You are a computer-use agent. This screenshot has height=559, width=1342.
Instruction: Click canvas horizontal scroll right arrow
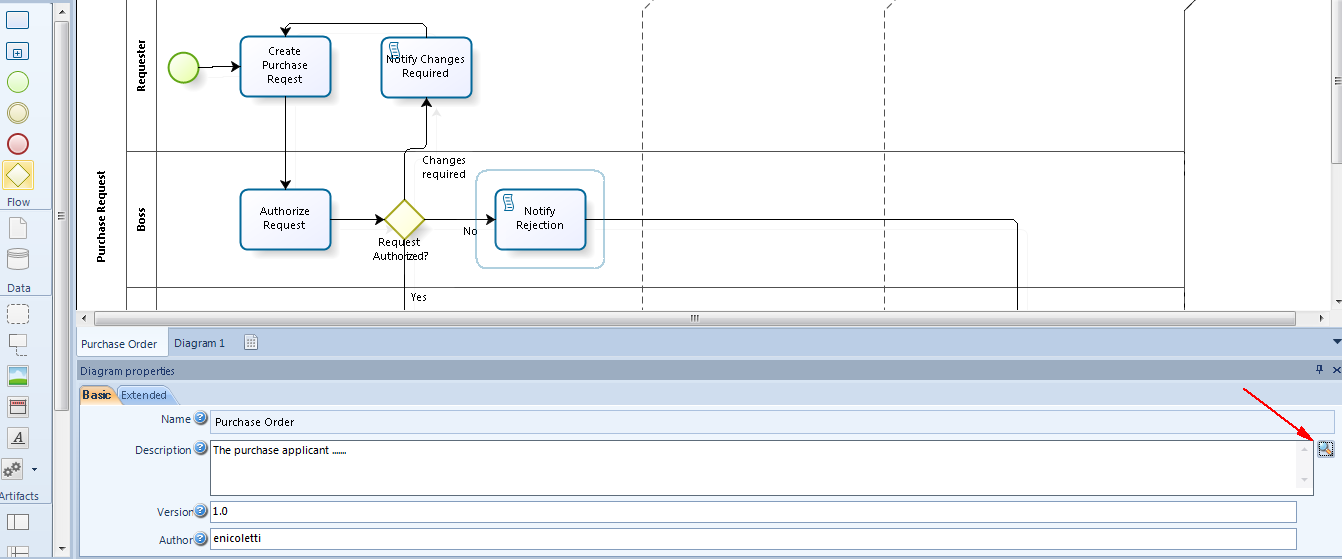click(x=1321, y=318)
